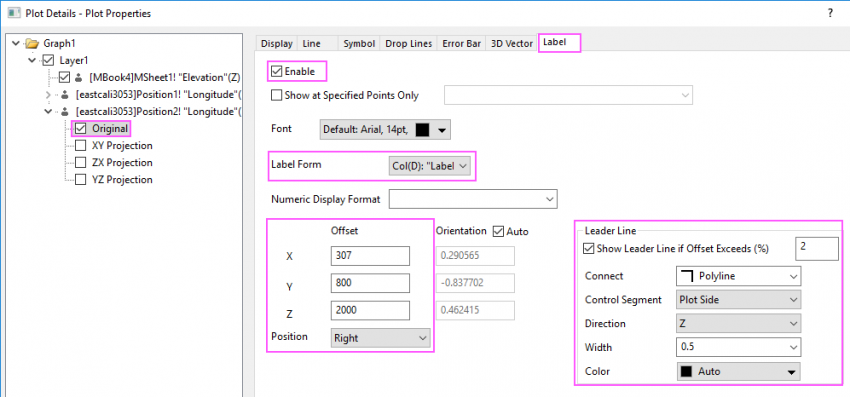
Task: Open the Control Segment dropdown
Action: (739, 299)
